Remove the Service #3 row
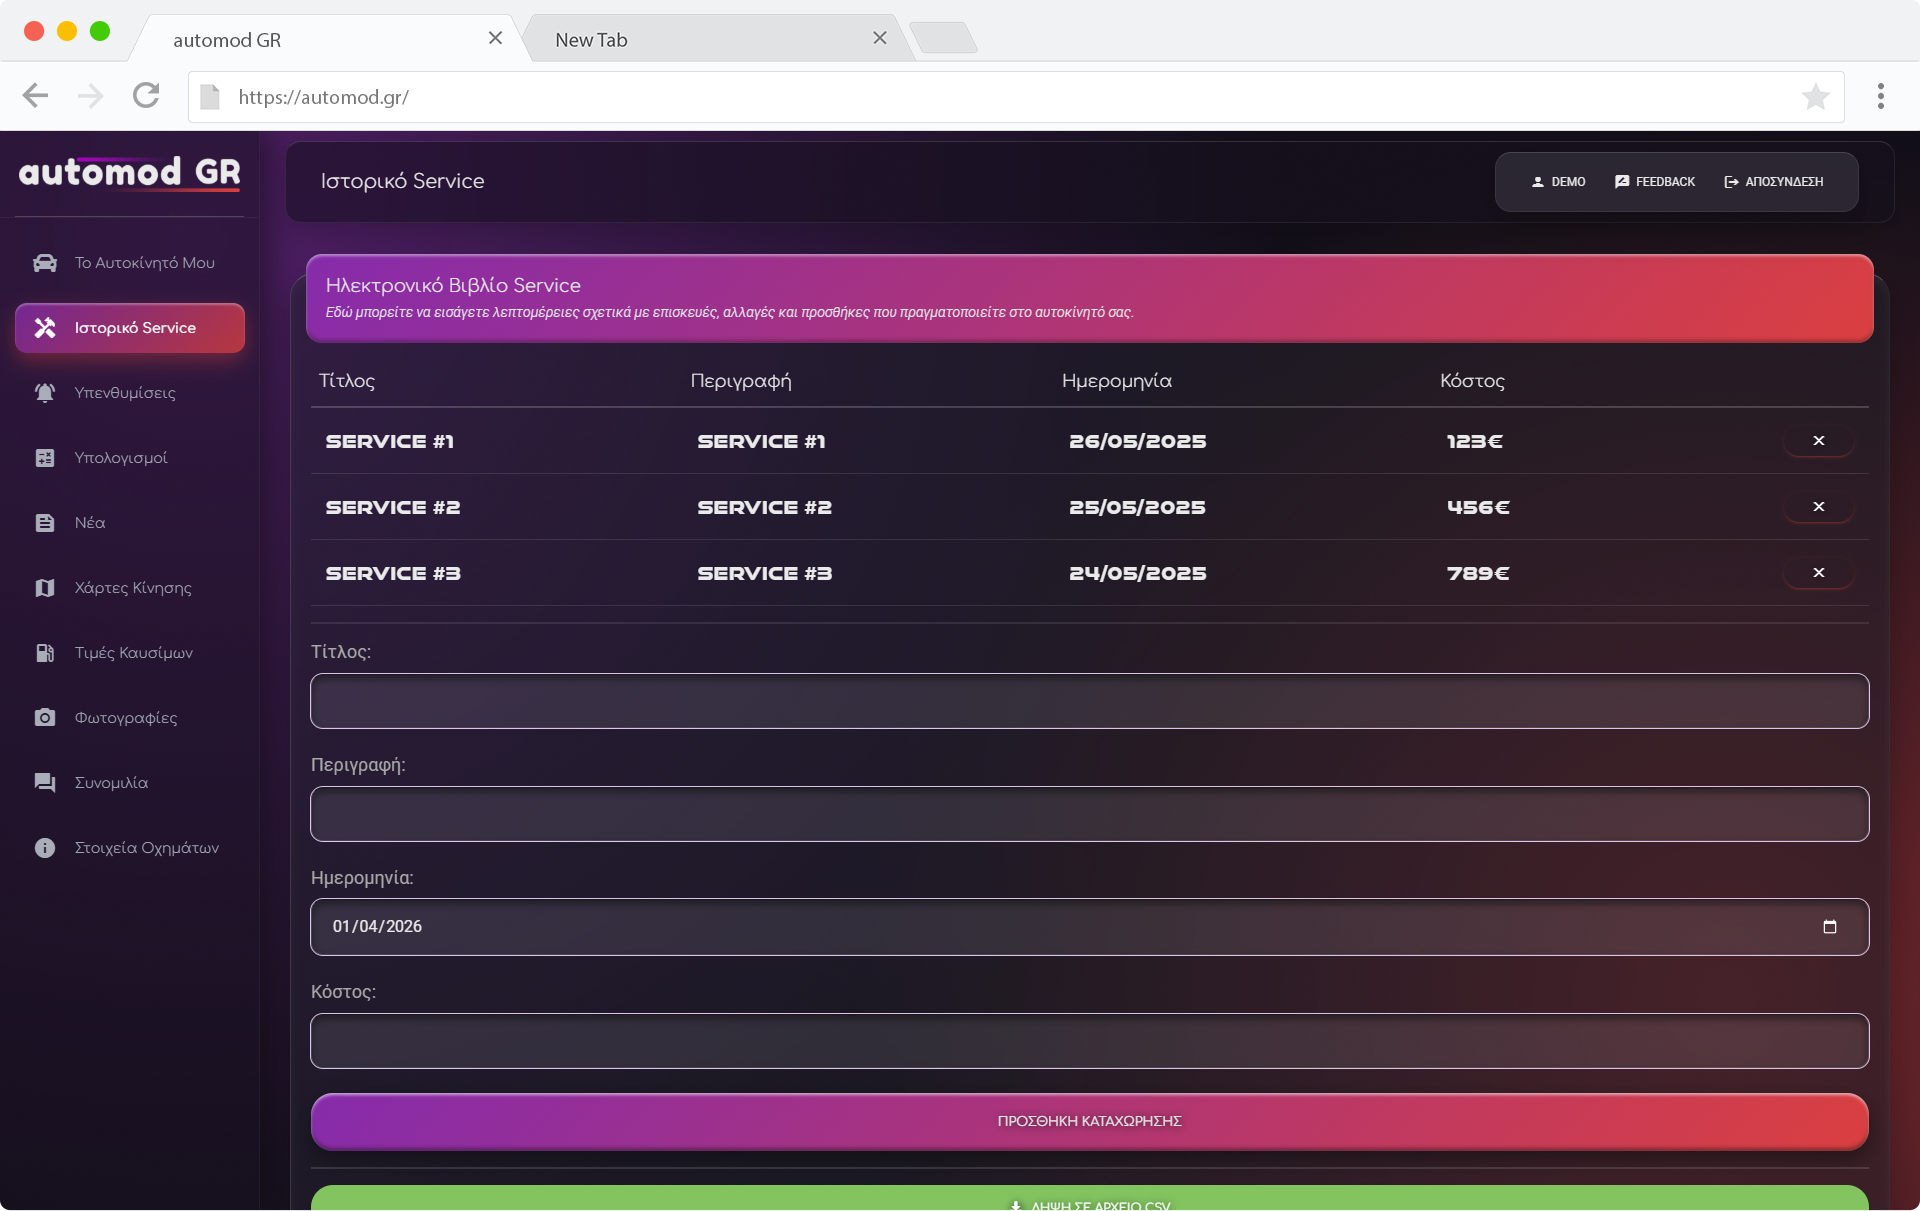The height and width of the screenshot is (1211, 1920). tap(1818, 573)
